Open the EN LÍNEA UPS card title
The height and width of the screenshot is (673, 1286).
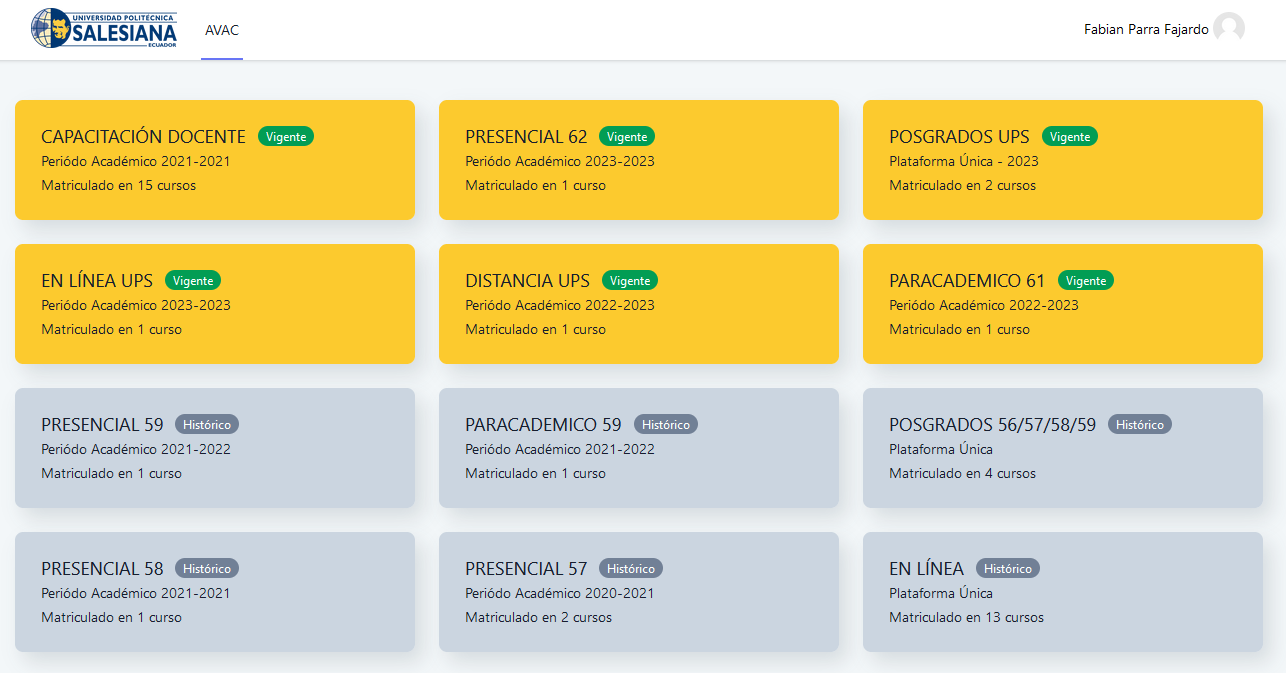[x=97, y=281]
